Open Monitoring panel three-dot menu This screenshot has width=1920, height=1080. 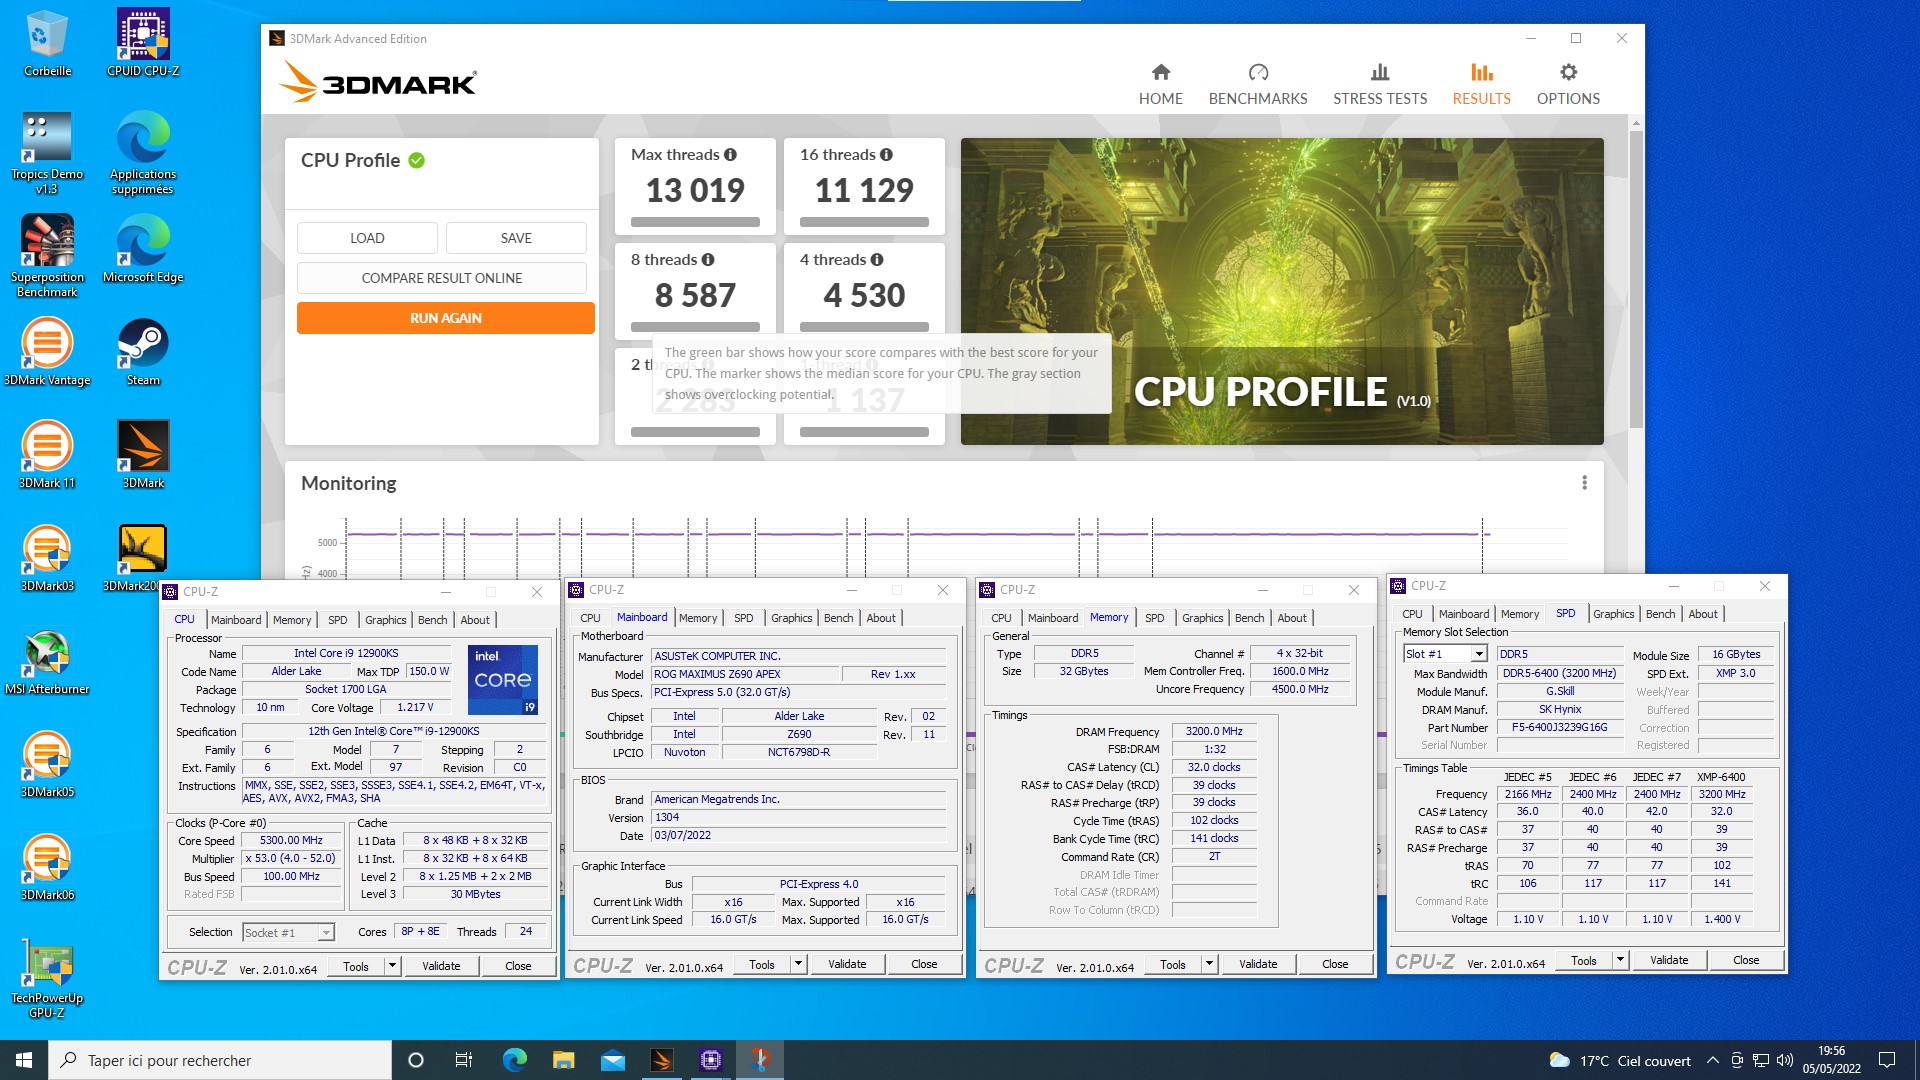point(1584,483)
